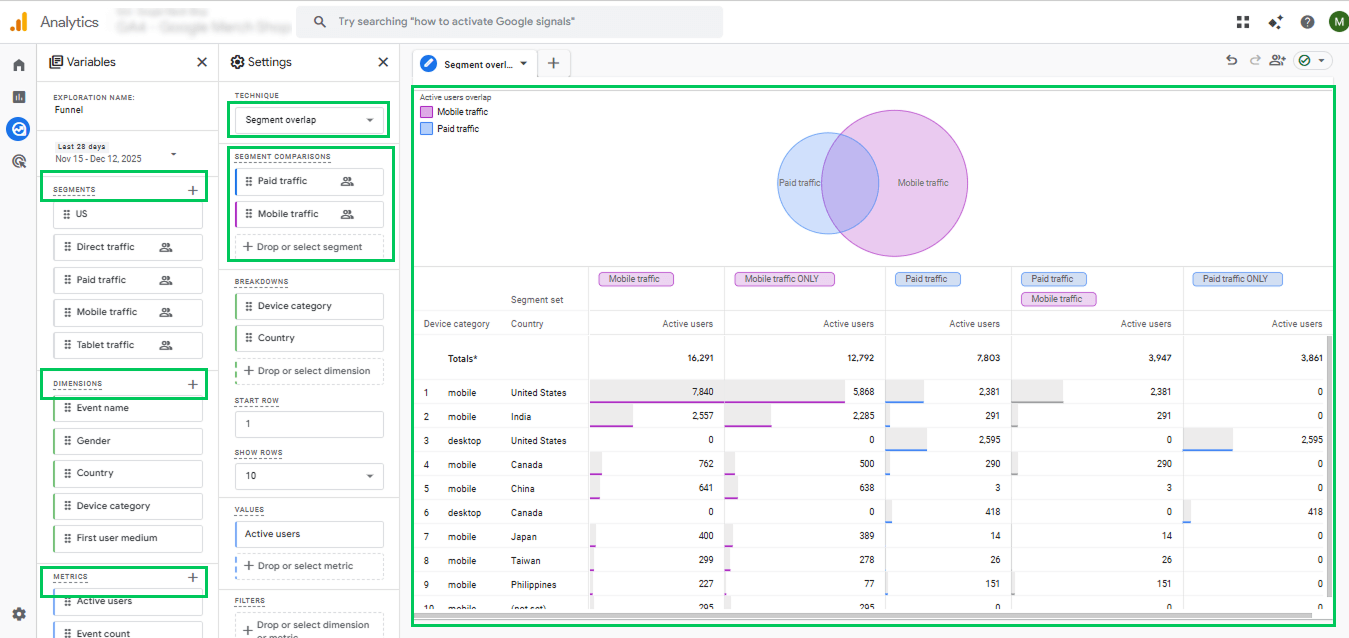
Task: Open Admin settings gear icon
Action: coord(19,614)
